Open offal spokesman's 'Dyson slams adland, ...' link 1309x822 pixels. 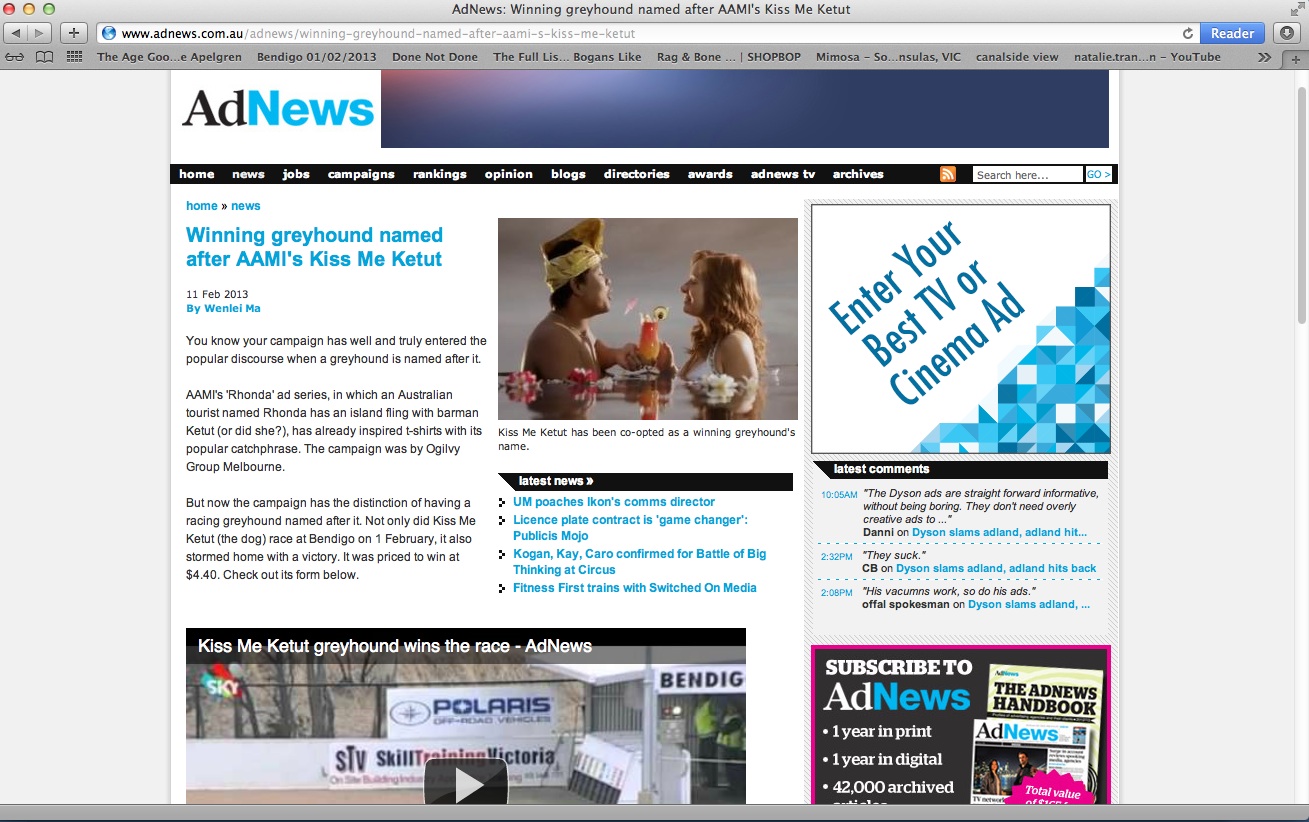1029,604
